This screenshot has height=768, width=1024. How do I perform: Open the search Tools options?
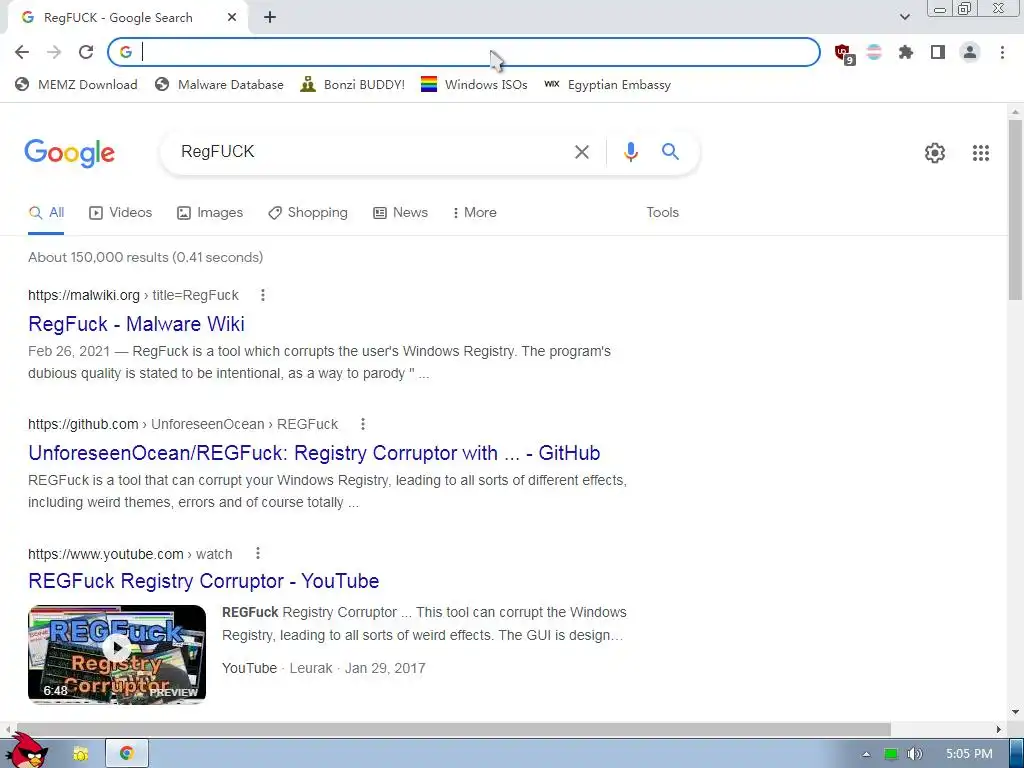pyautogui.click(x=662, y=212)
